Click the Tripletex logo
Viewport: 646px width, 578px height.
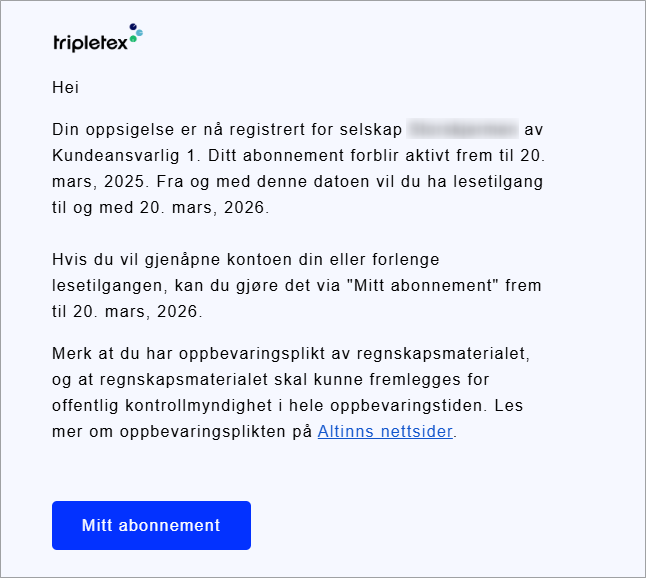pos(98,38)
